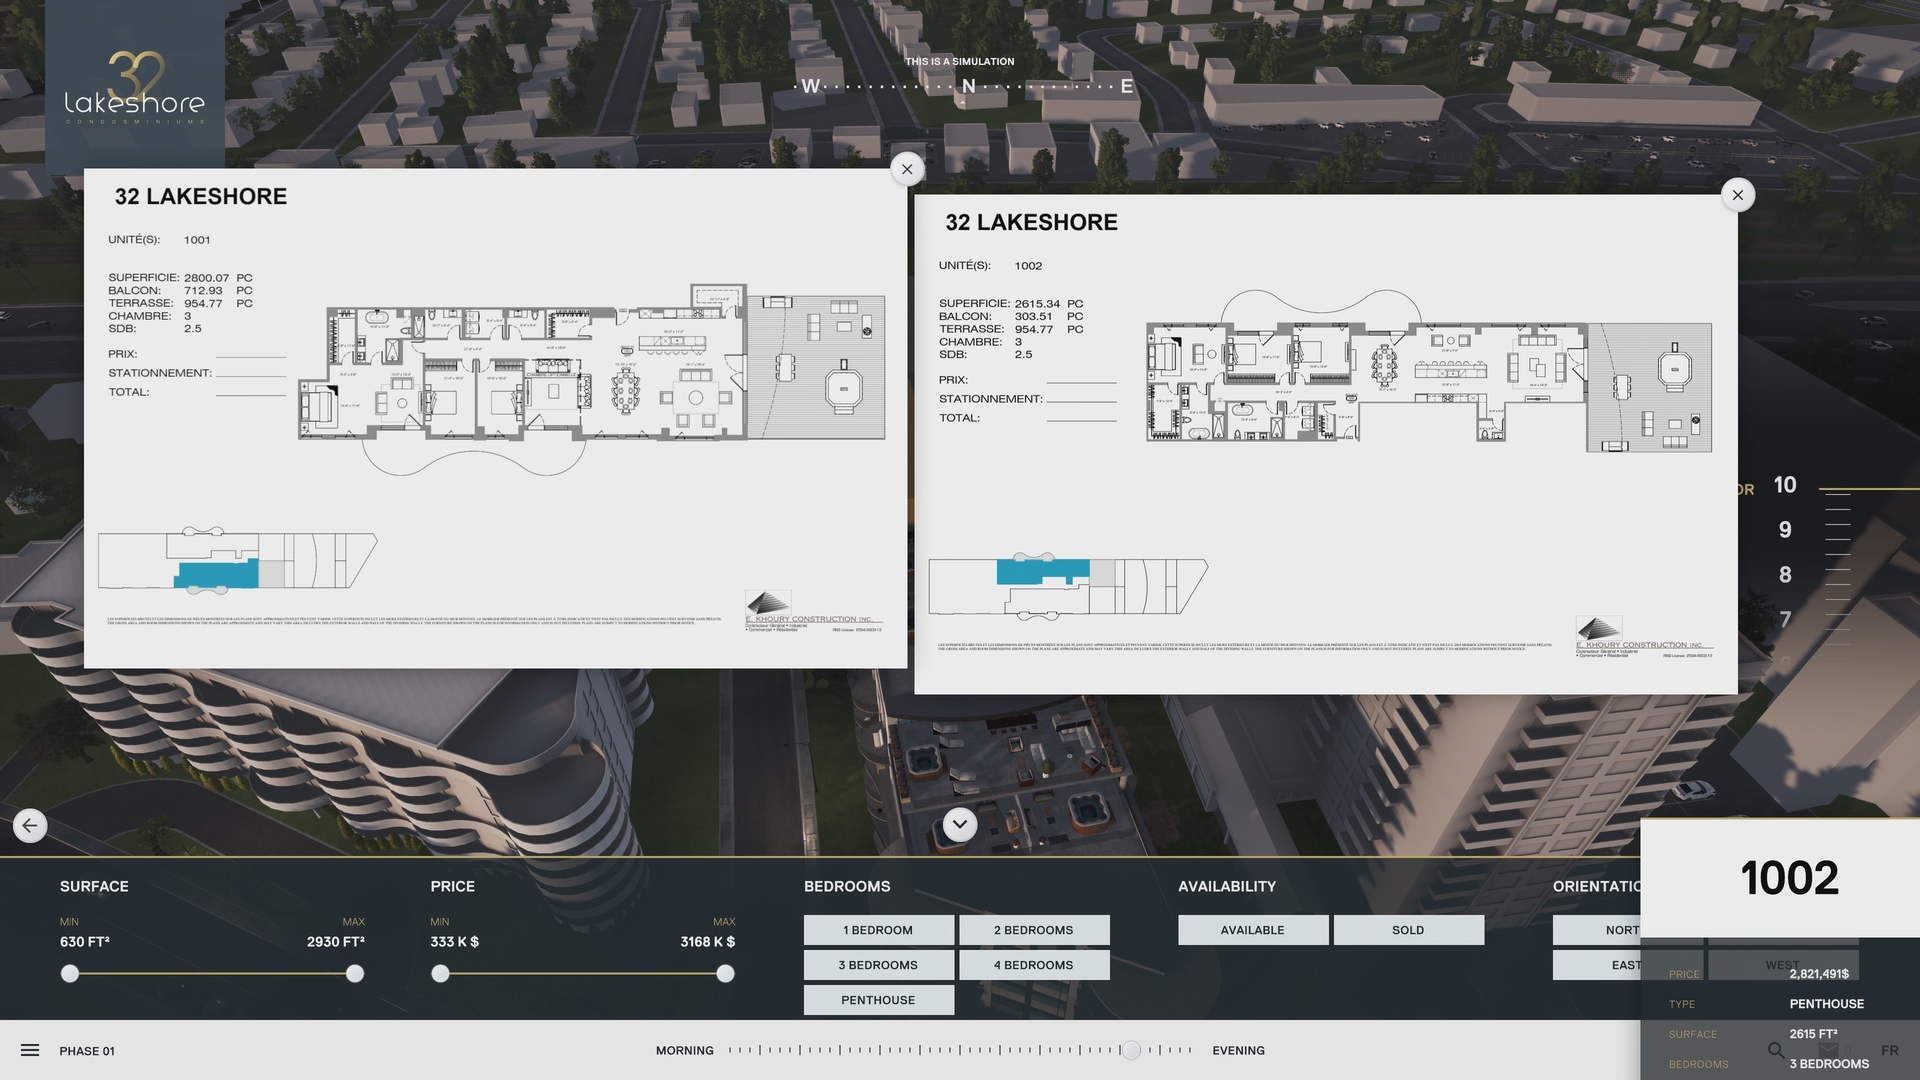Click the surface maximum slider handle
Screen dimensions: 1920x1080
[355, 974]
